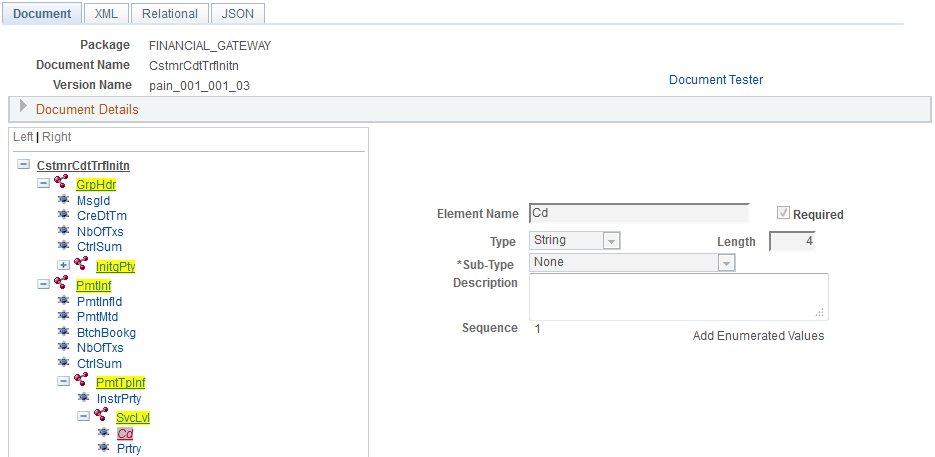The height and width of the screenshot is (457, 935).
Task: Select the PmtMtd element
Action: click(x=97, y=316)
